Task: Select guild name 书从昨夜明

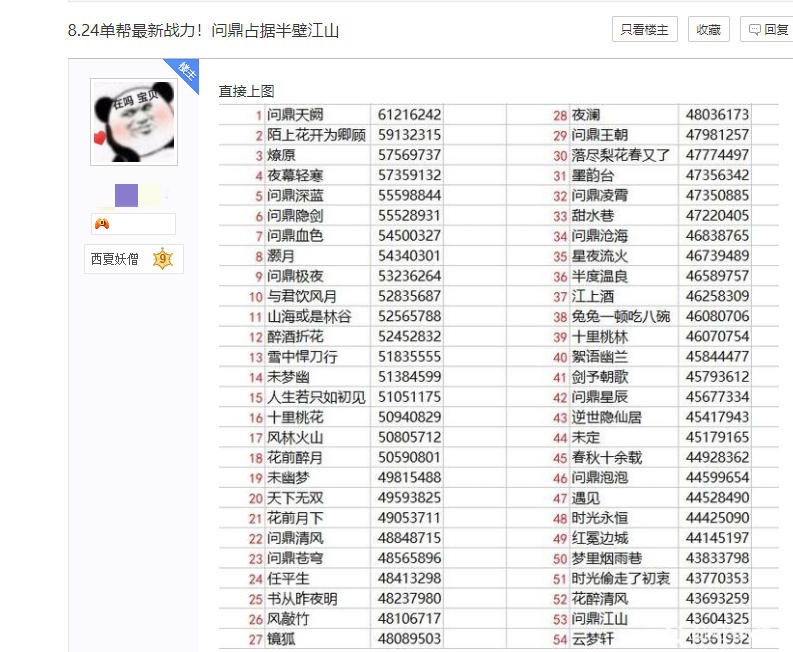Action: (x=302, y=599)
